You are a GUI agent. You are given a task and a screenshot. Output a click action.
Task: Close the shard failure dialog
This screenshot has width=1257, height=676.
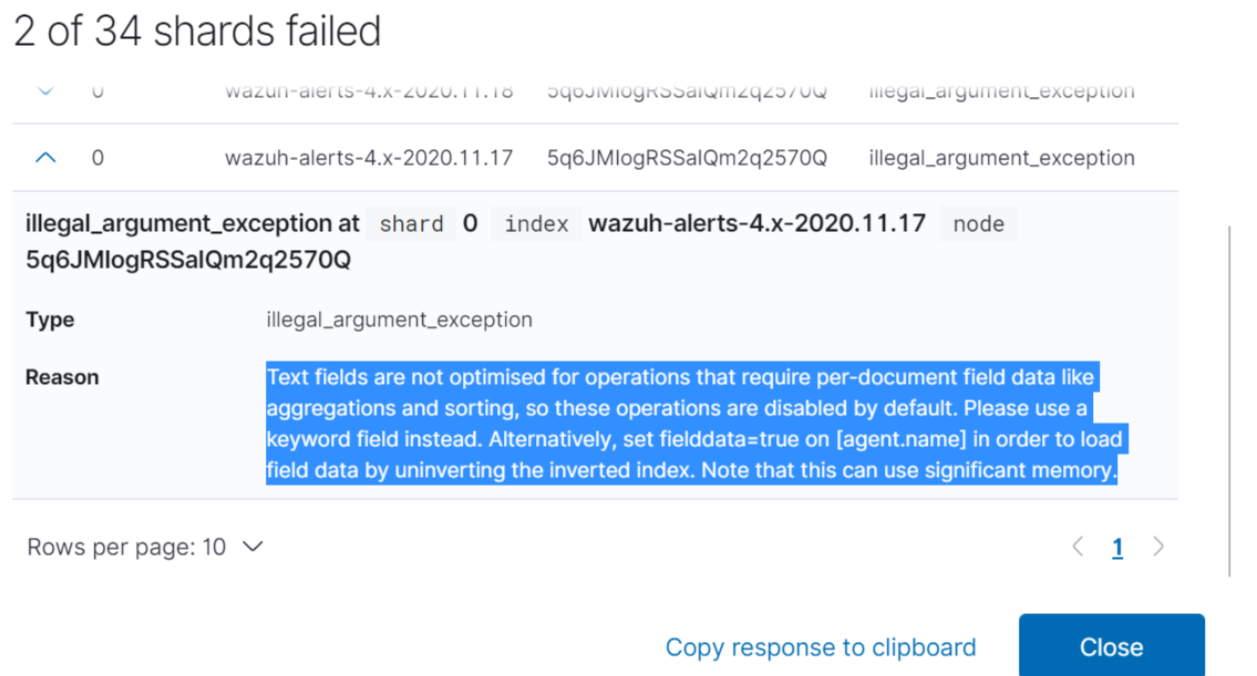click(x=1111, y=647)
